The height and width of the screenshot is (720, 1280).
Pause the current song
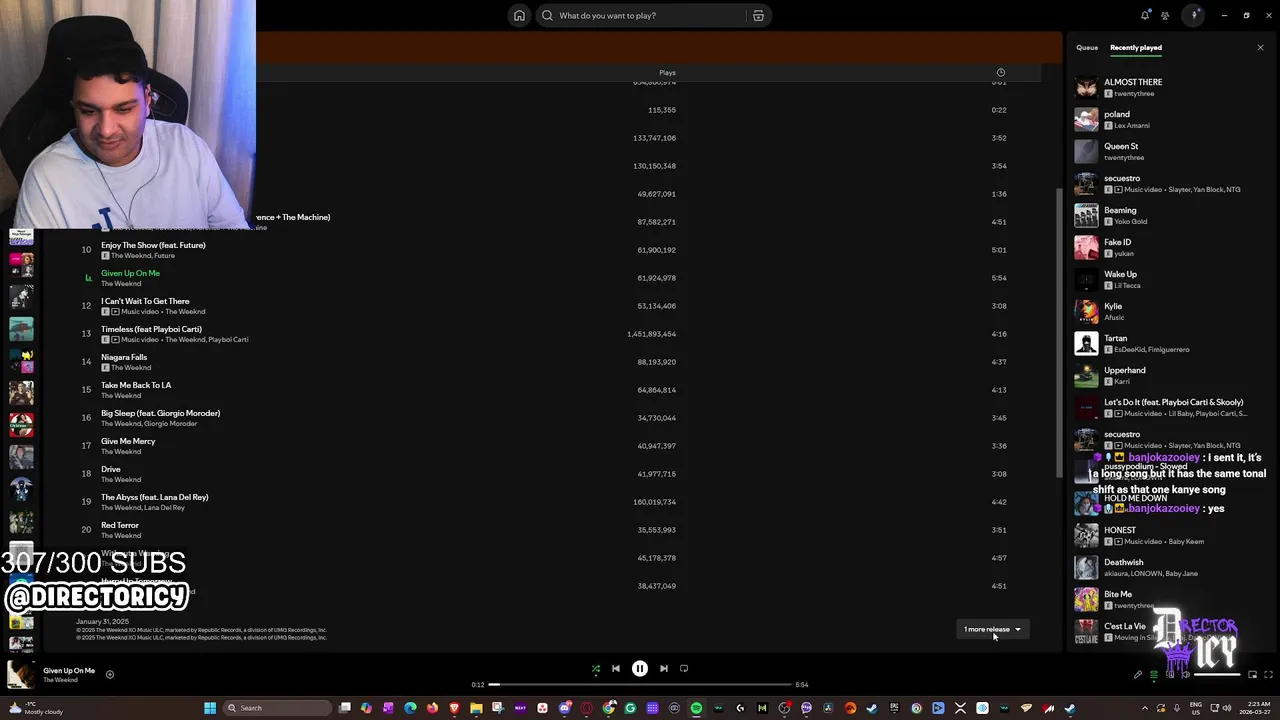tap(640, 669)
